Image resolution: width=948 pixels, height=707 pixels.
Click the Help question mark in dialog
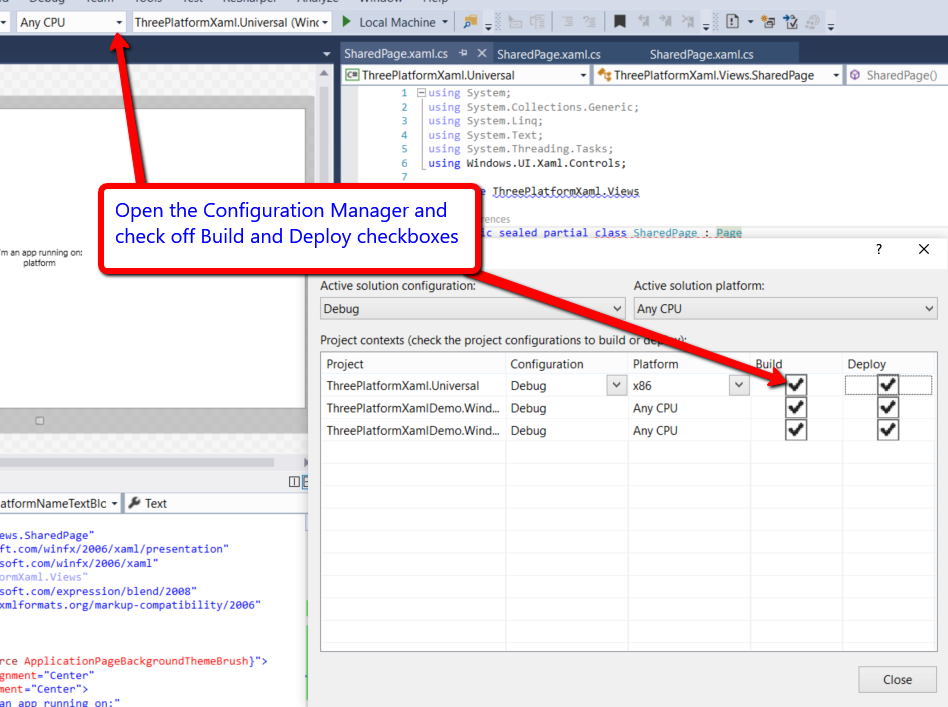coord(879,250)
